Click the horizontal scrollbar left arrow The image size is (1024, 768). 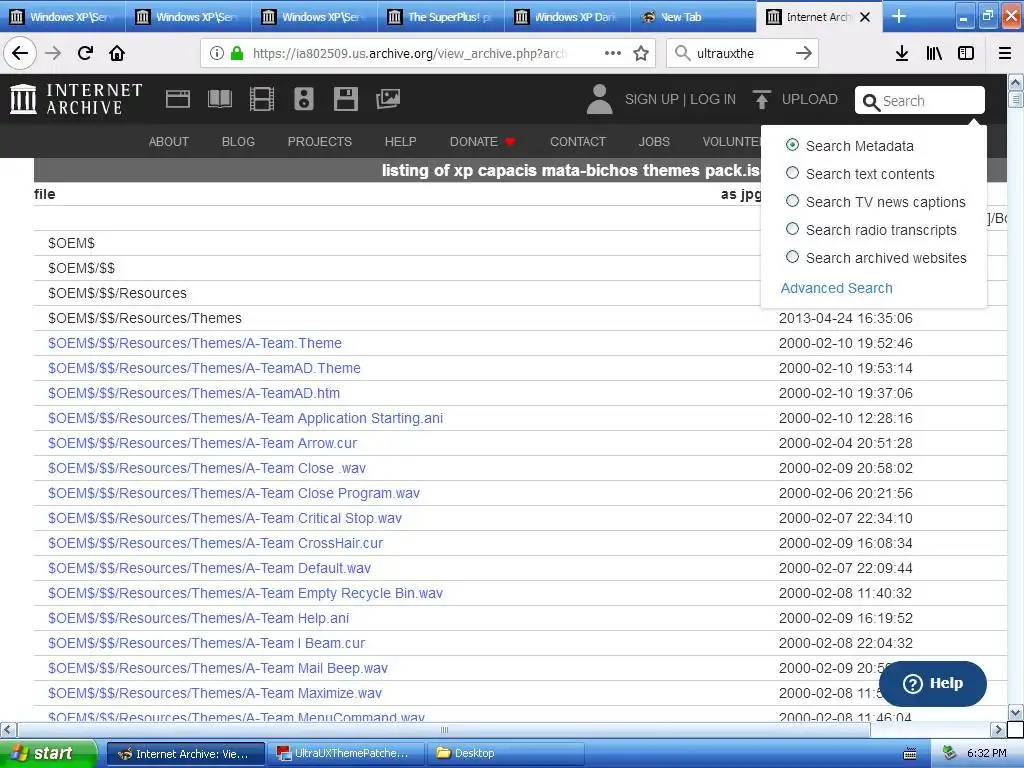[x=8, y=729]
